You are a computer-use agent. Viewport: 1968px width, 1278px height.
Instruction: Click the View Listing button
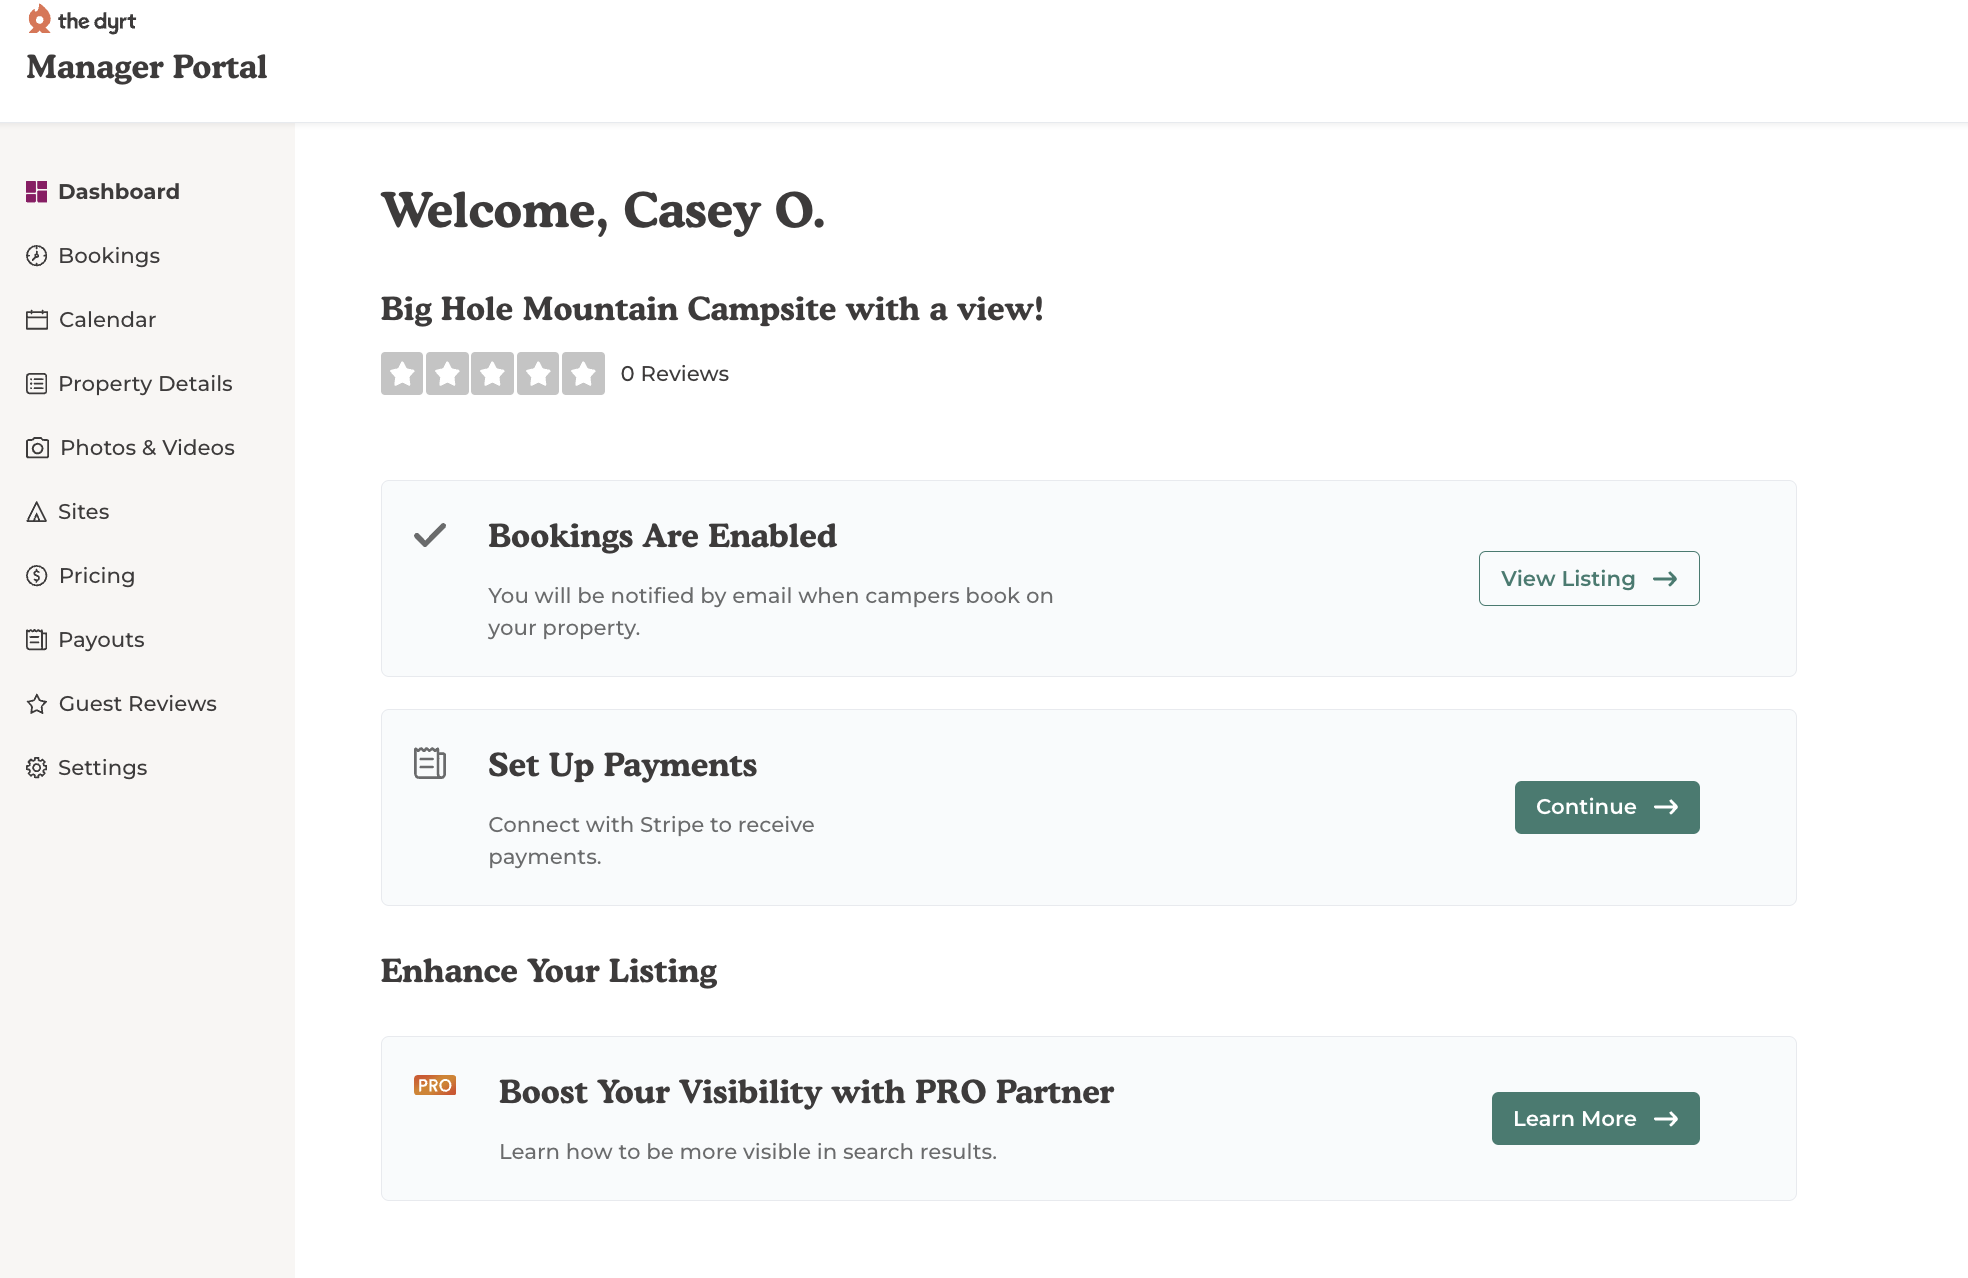pos(1589,578)
